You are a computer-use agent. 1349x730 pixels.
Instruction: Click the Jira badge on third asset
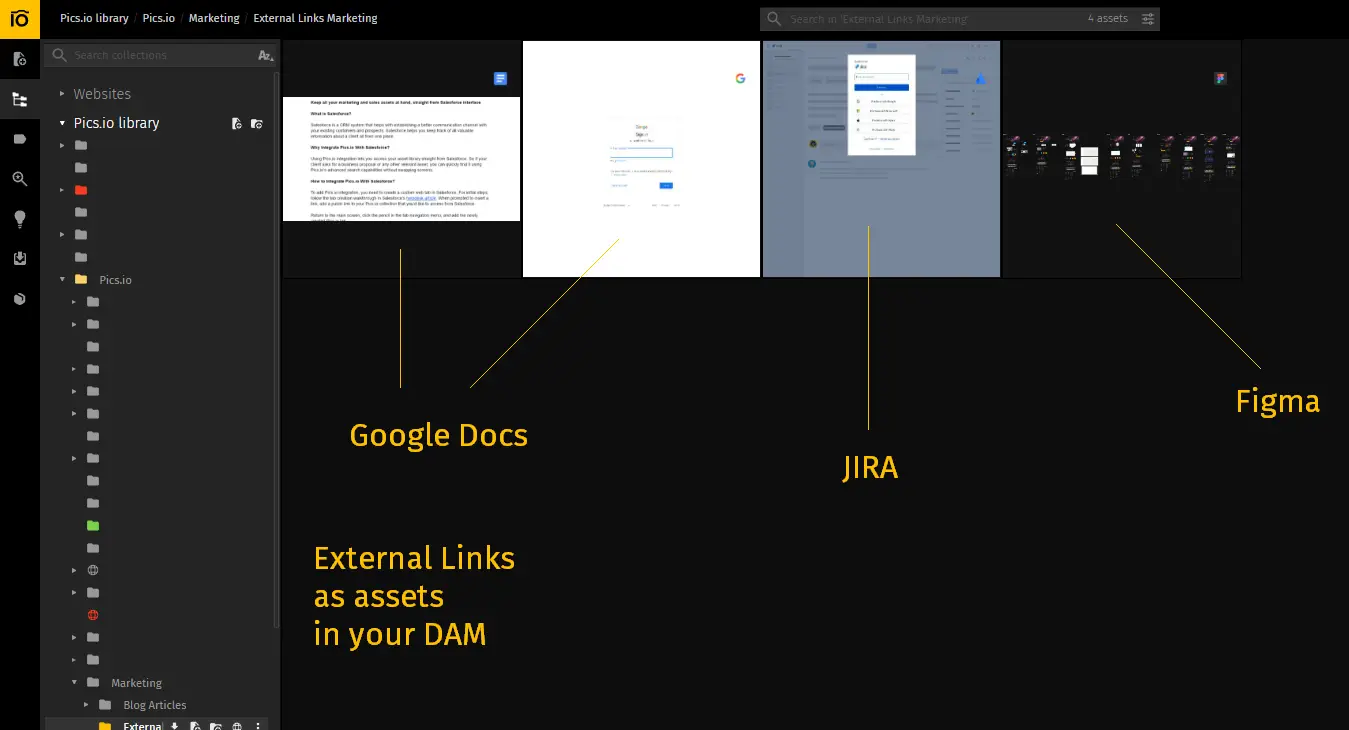(x=981, y=79)
